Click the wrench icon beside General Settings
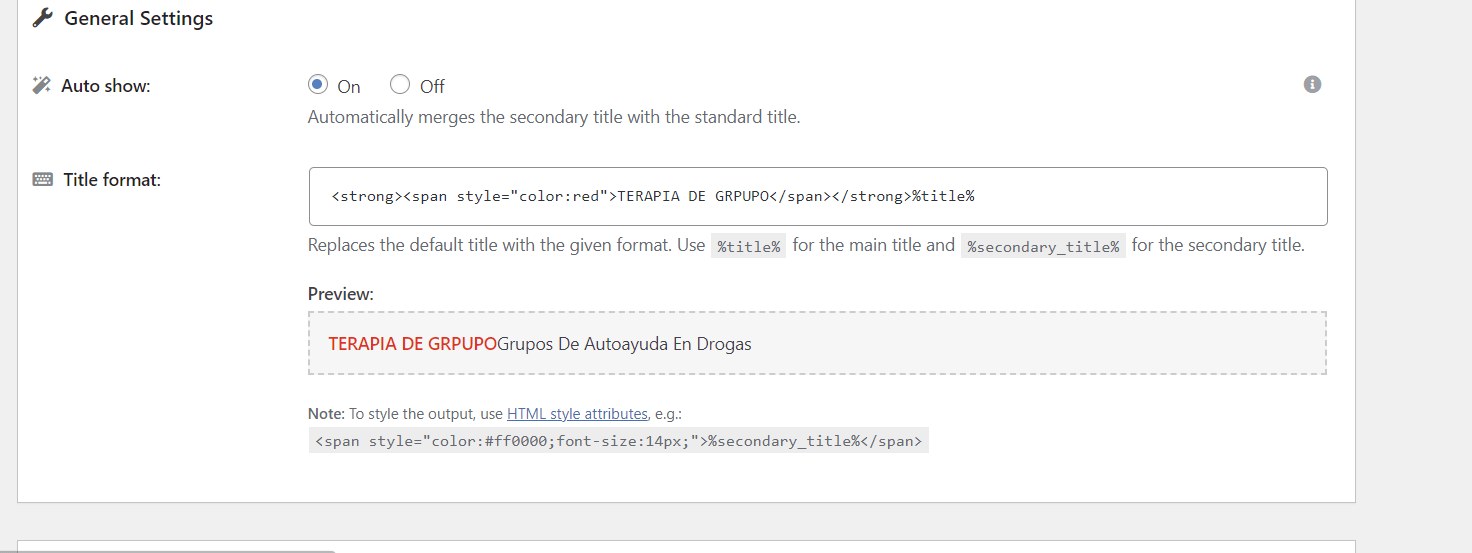 pos(42,18)
